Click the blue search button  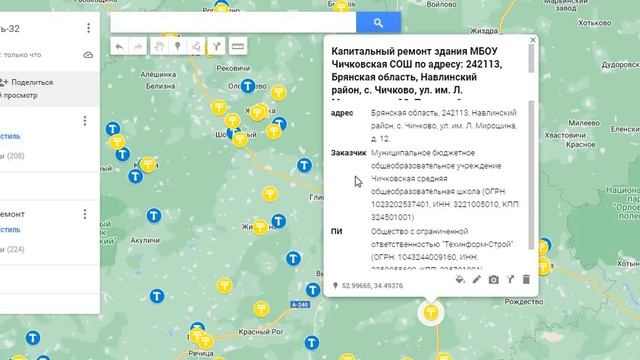pyautogui.click(x=378, y=22)
